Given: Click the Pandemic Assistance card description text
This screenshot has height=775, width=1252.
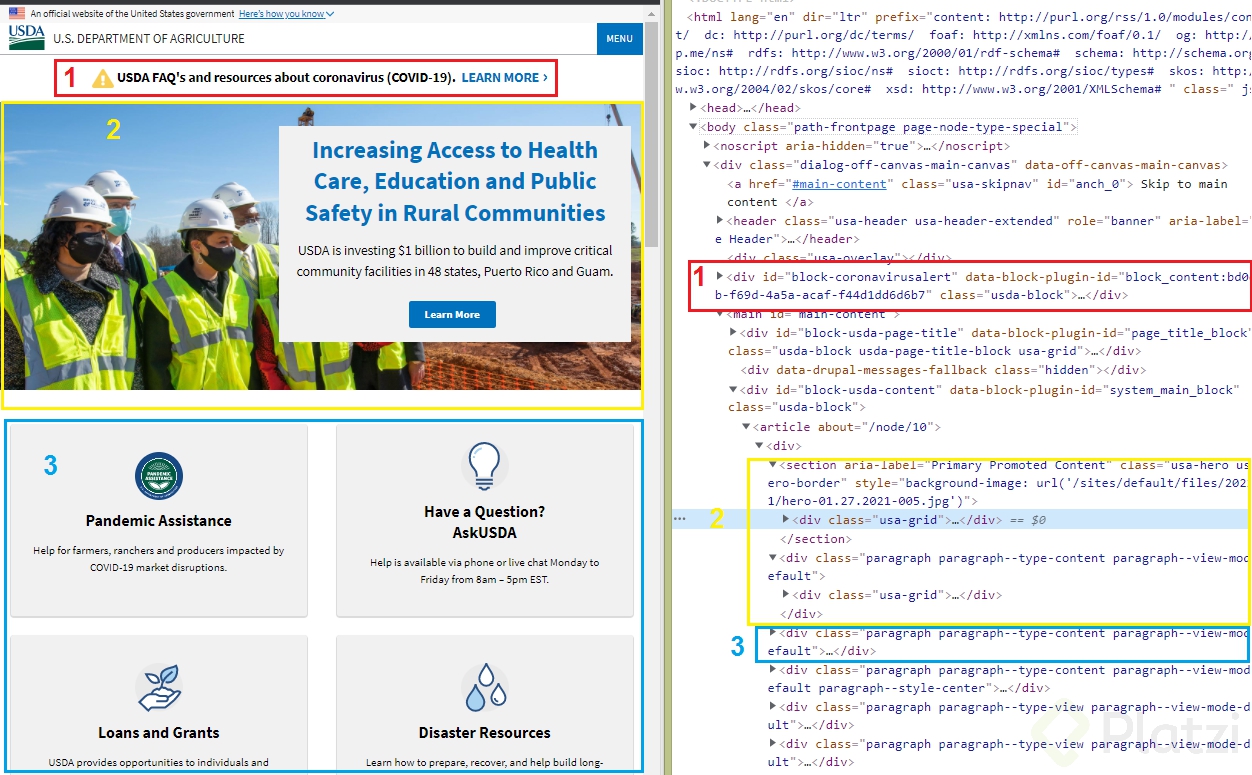Looking at the screenshot, I should [159, 559].
